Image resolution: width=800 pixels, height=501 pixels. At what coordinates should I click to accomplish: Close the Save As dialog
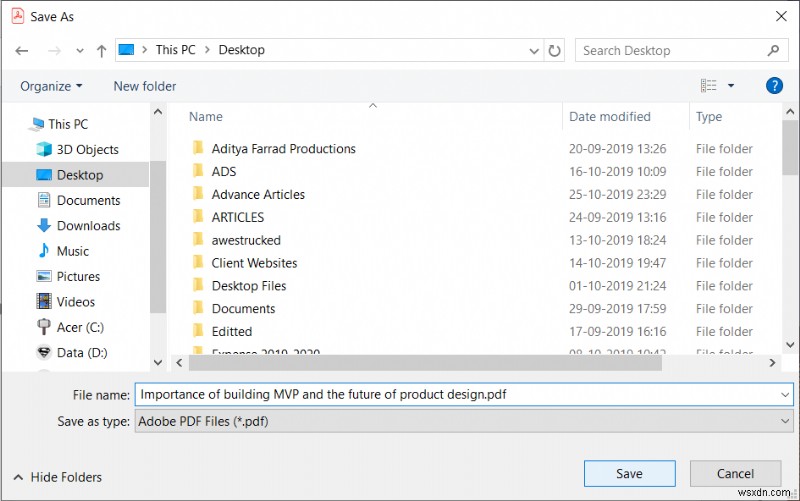[x=781, y=16]
